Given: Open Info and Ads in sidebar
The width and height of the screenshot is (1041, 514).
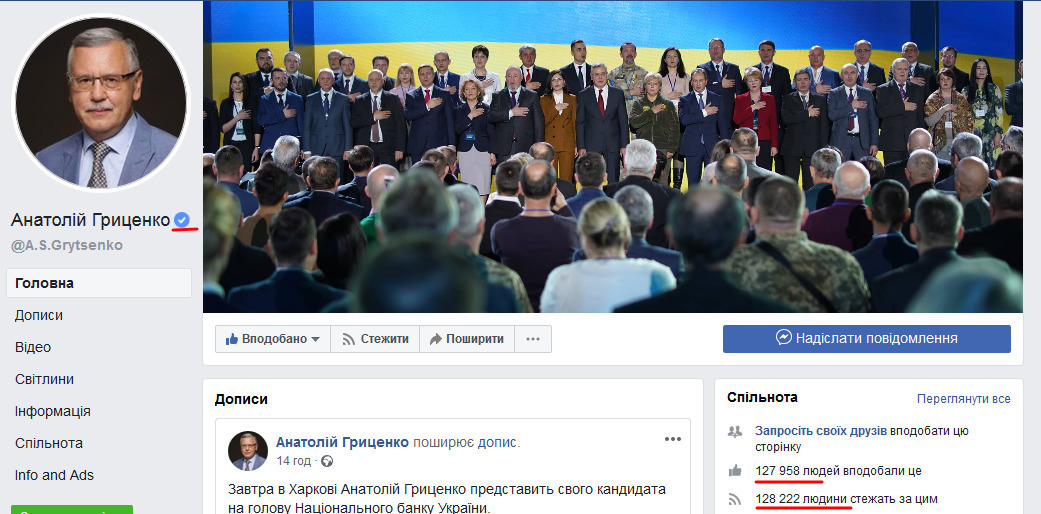Looking at the screenshot, I should tap(54, 475).
